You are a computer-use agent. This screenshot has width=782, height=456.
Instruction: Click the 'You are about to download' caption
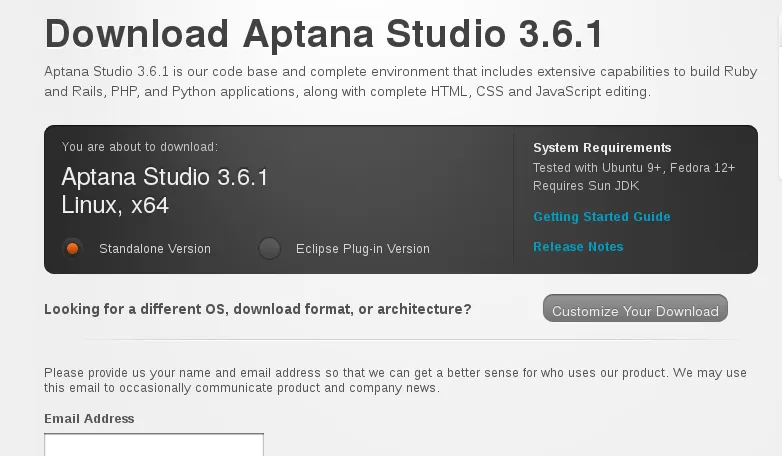coord(139,147)
